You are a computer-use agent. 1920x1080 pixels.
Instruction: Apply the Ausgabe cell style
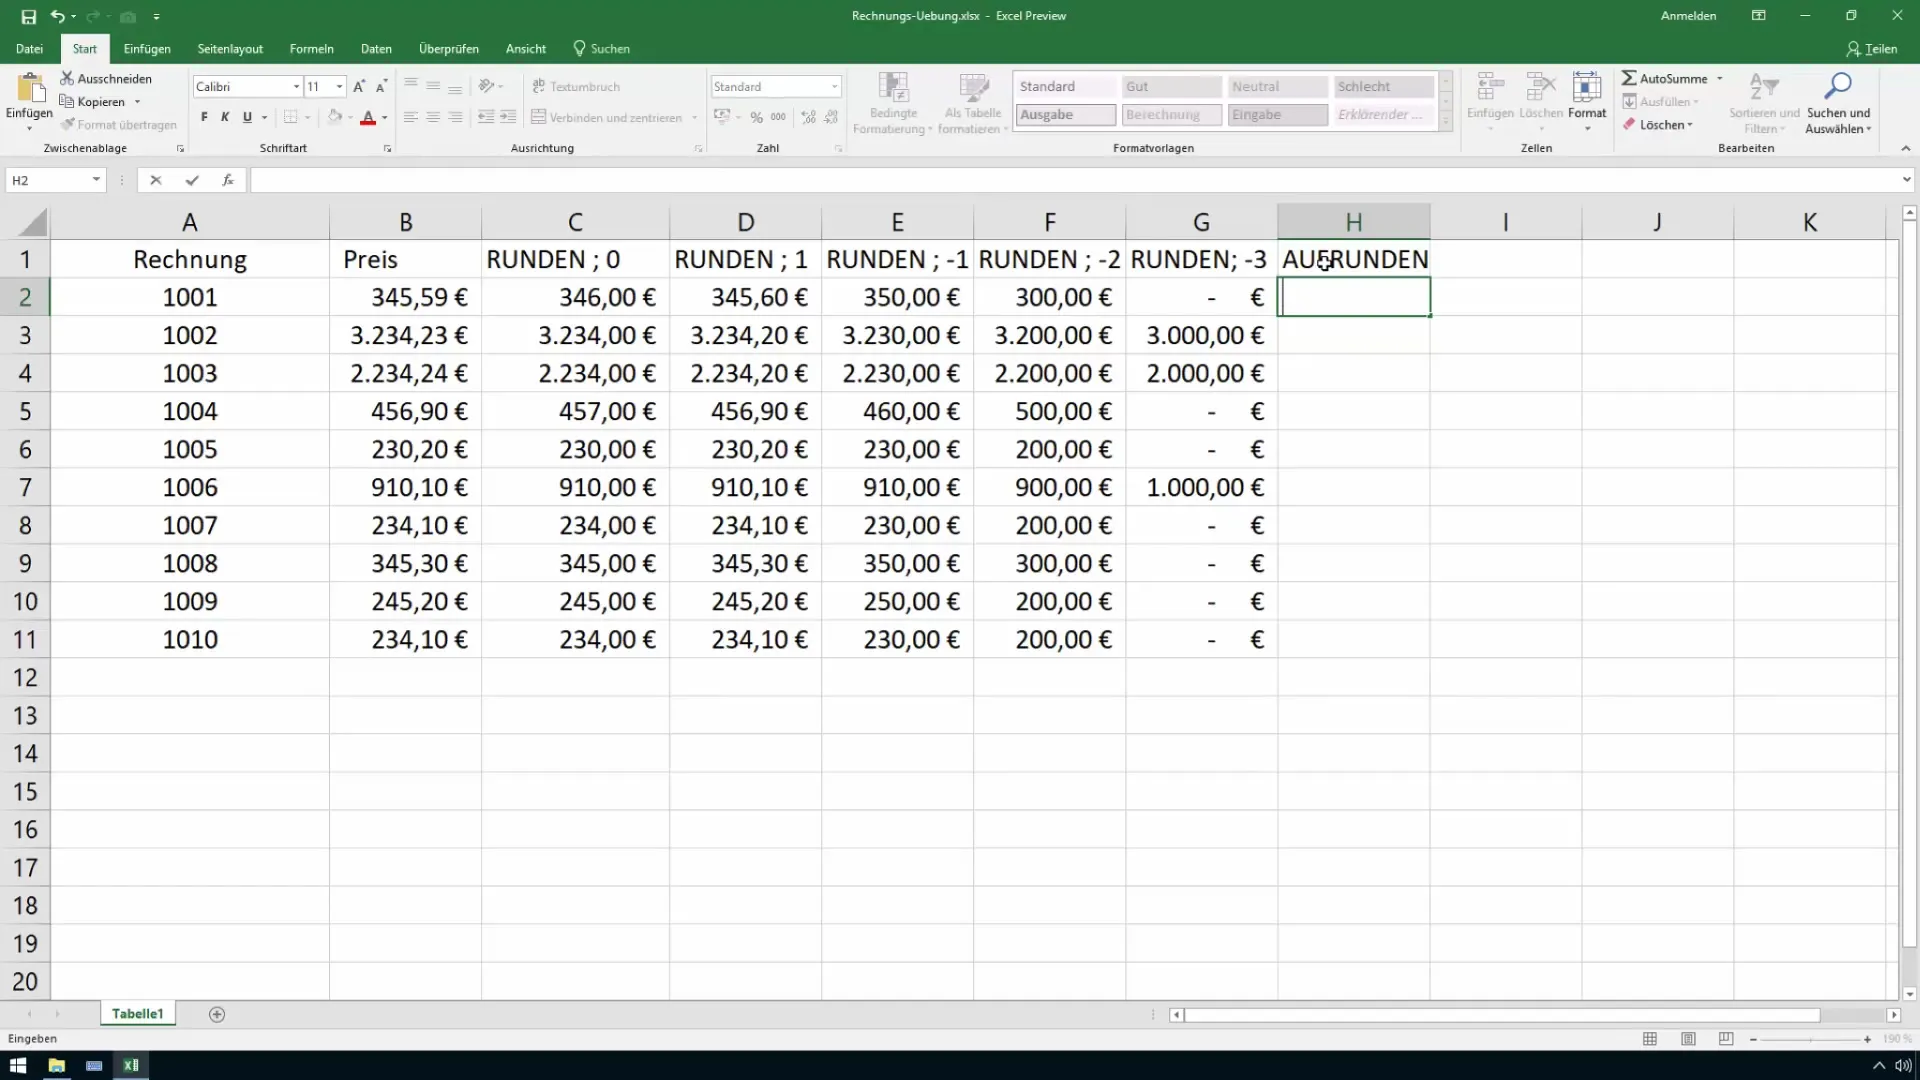(x=1066, y=115)
